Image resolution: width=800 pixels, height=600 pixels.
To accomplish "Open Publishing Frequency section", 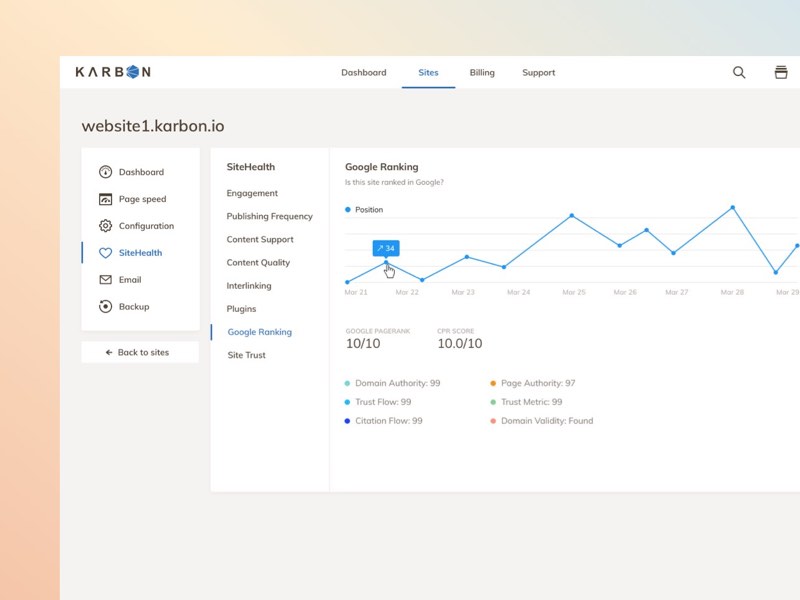I will 269,216.
